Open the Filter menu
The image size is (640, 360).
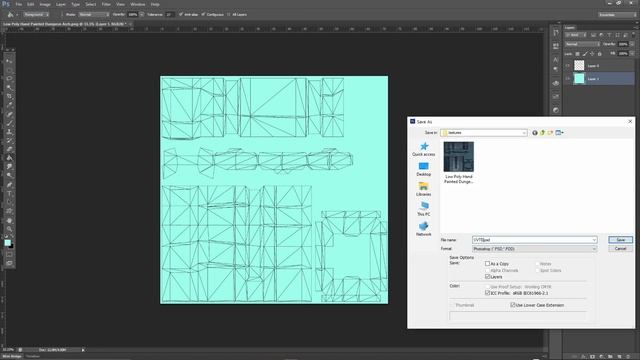tap(106, 4)
